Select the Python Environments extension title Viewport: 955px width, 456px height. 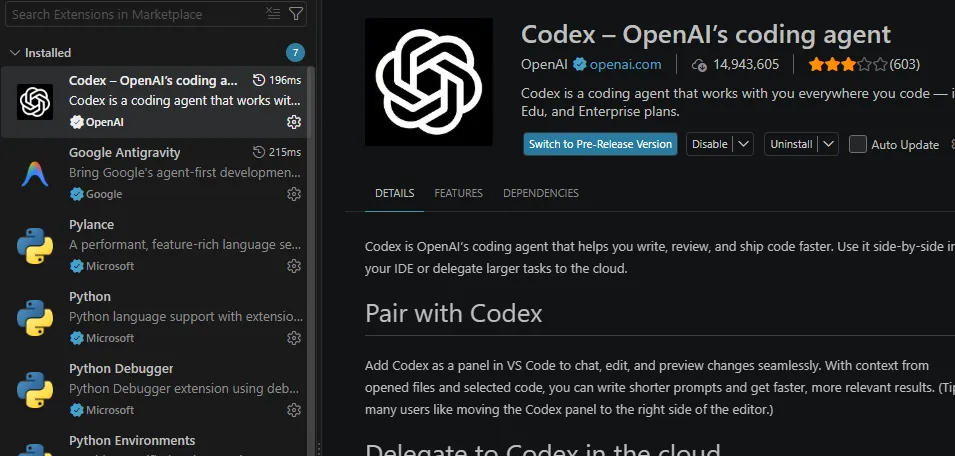pyautogui.click(x=132, y=440)
